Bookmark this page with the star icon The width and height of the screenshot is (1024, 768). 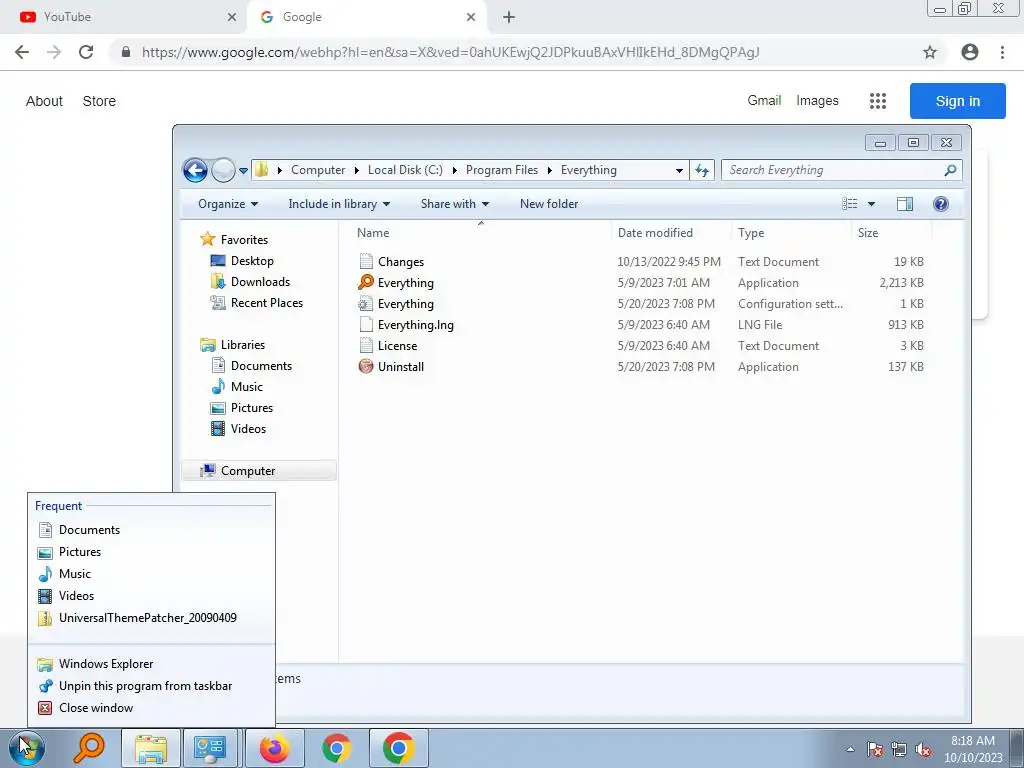[930, 52]
